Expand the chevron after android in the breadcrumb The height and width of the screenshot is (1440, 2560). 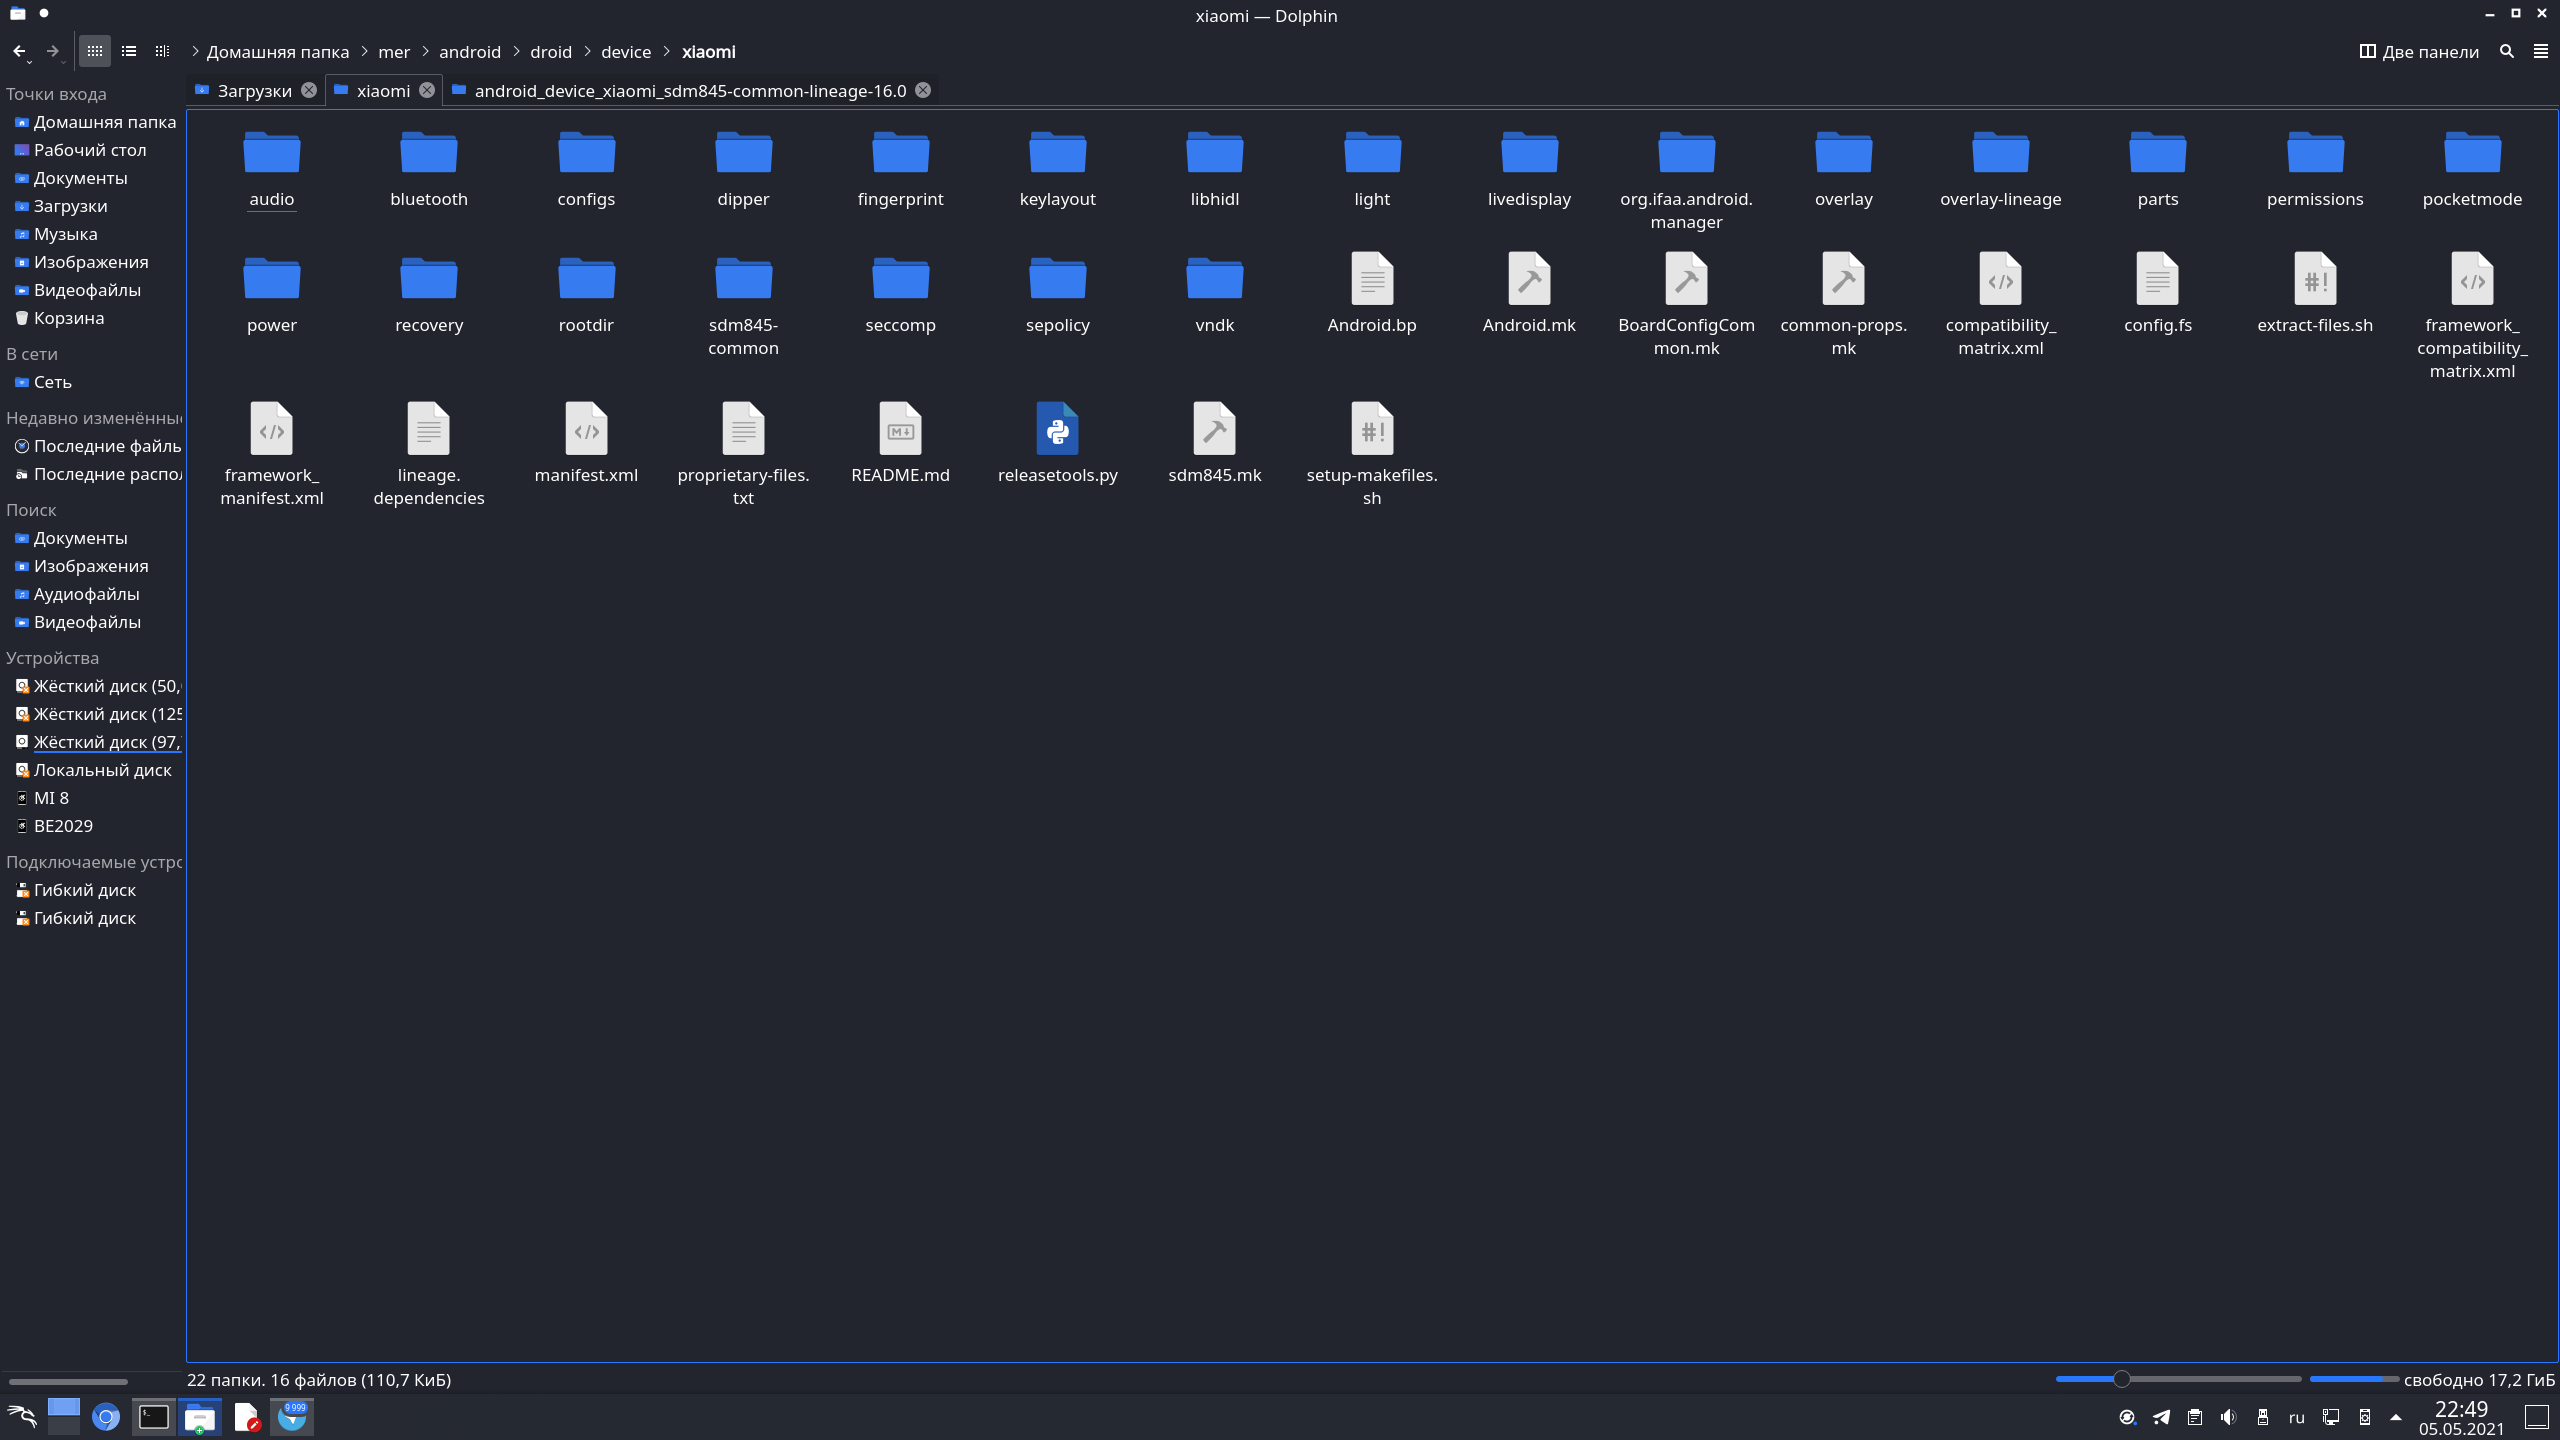click(516, 52)
